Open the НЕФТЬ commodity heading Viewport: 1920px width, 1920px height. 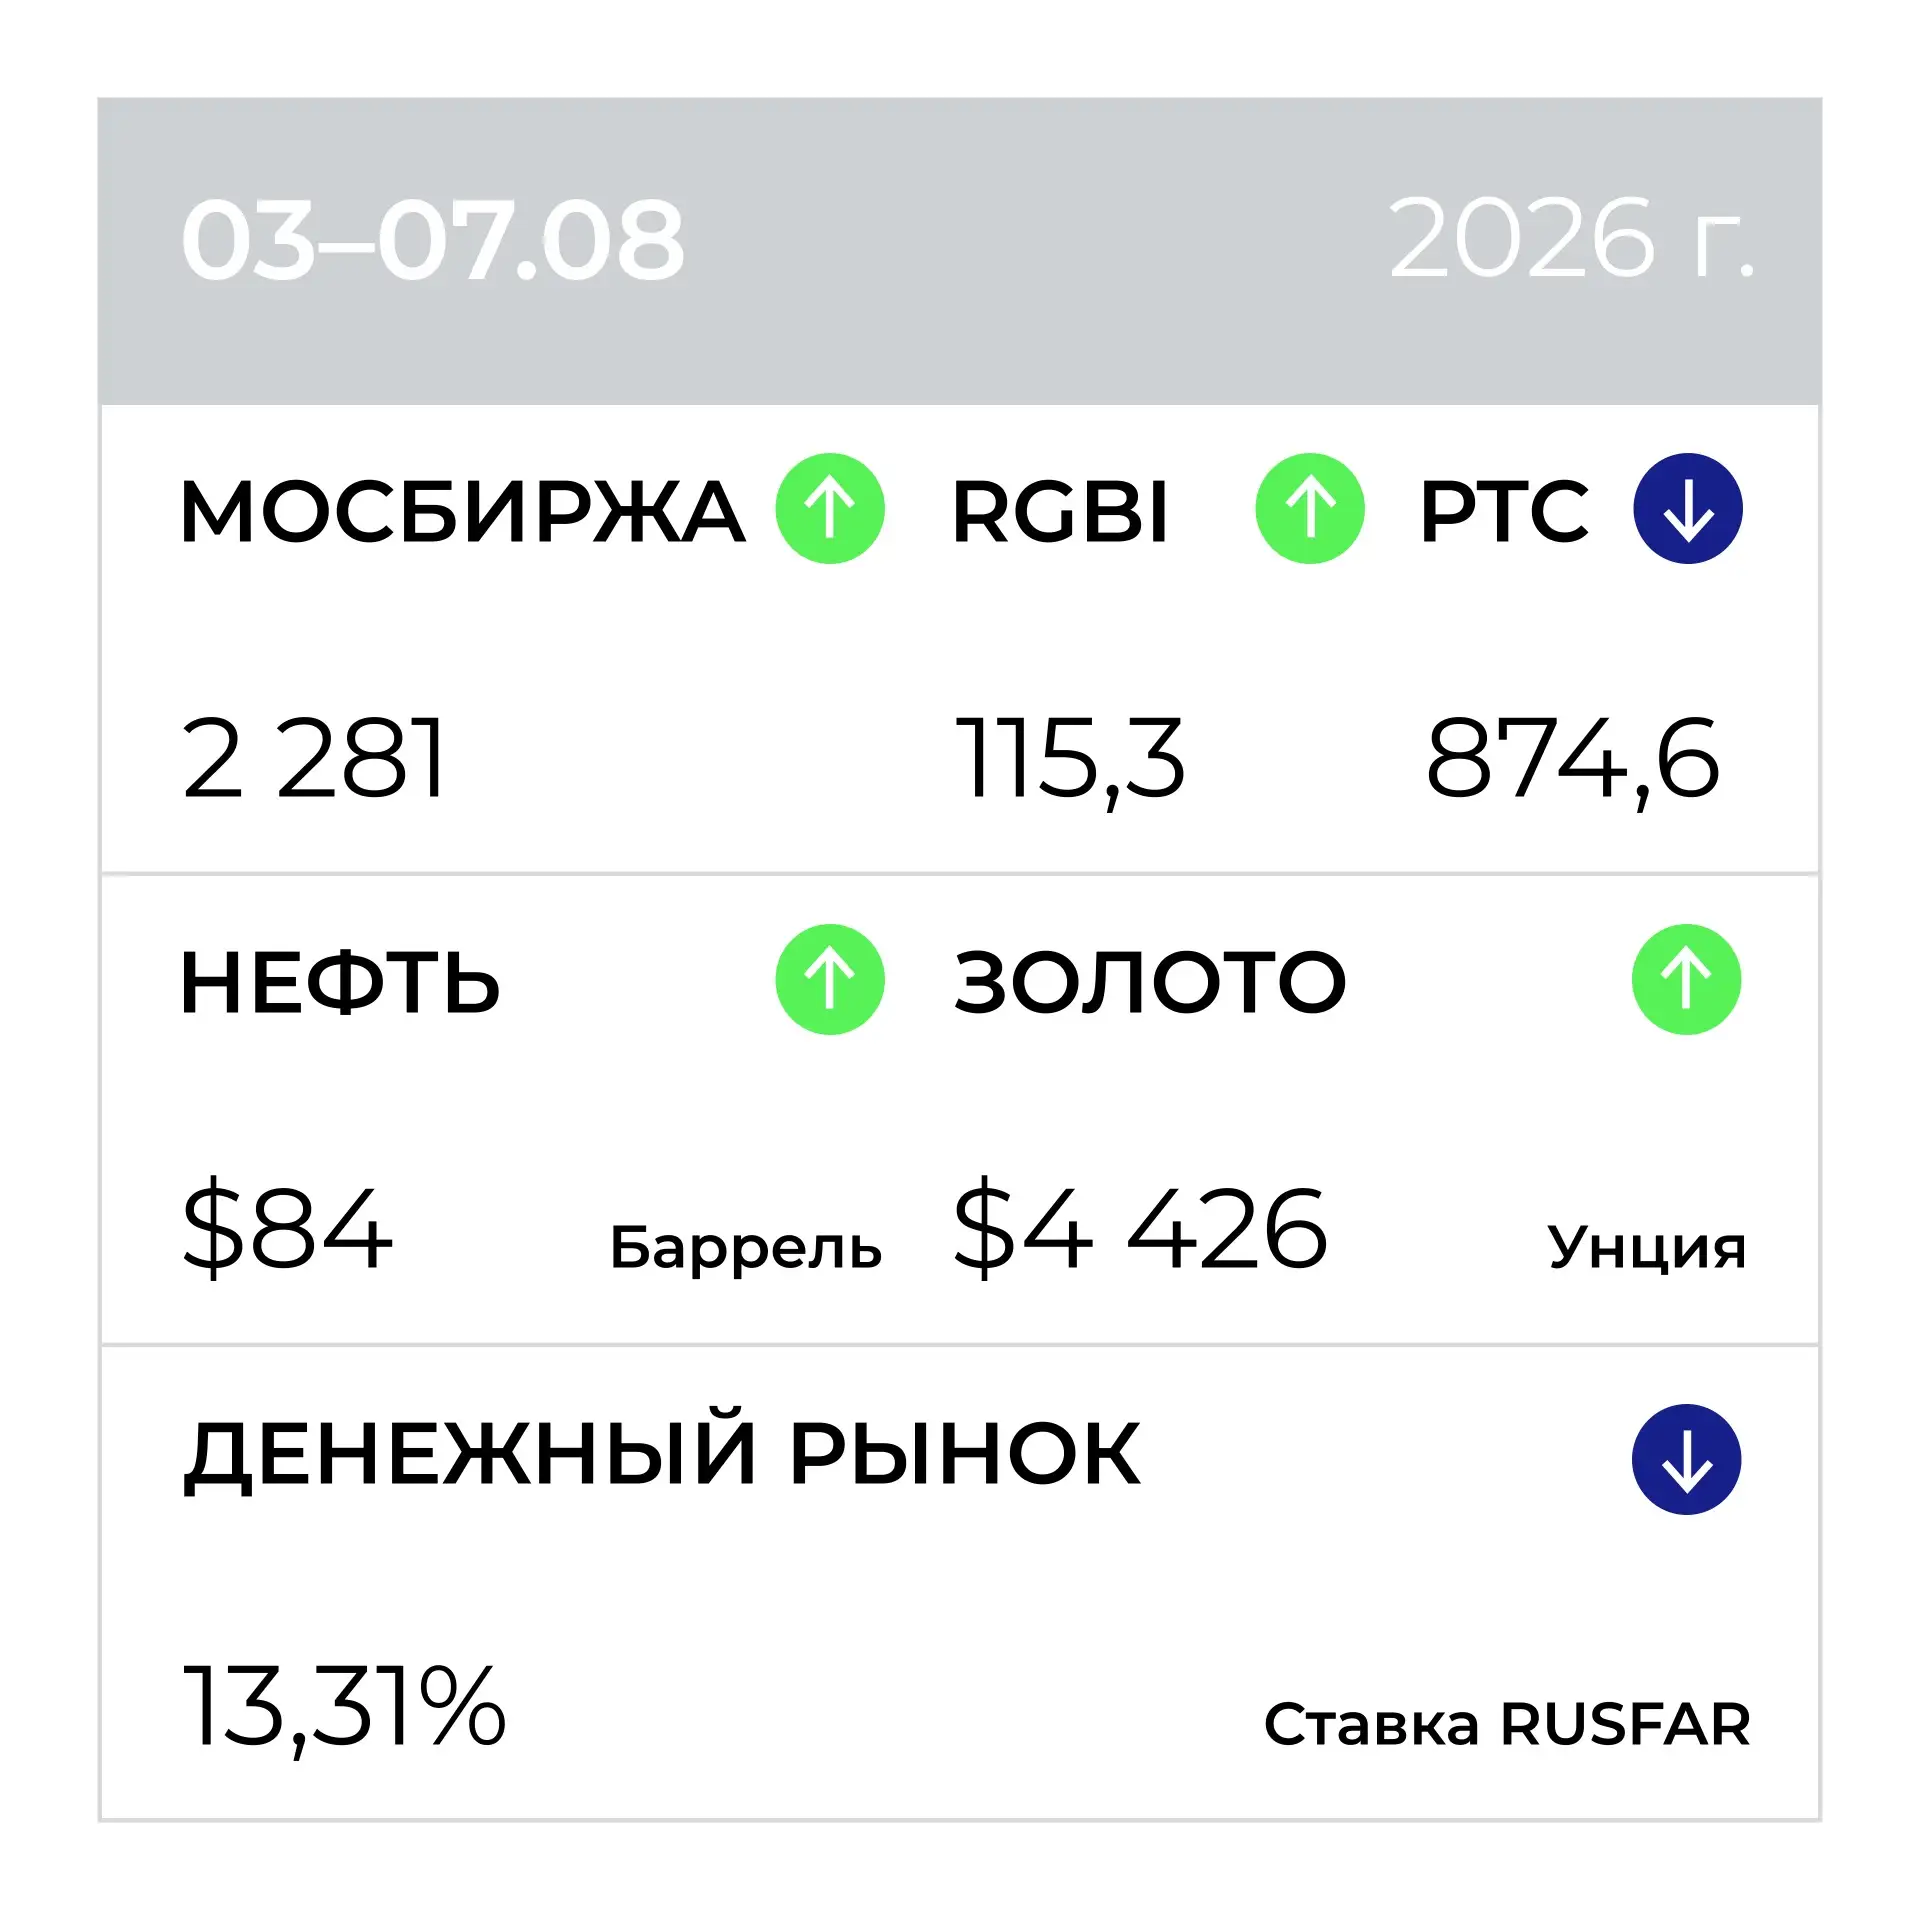340,983
